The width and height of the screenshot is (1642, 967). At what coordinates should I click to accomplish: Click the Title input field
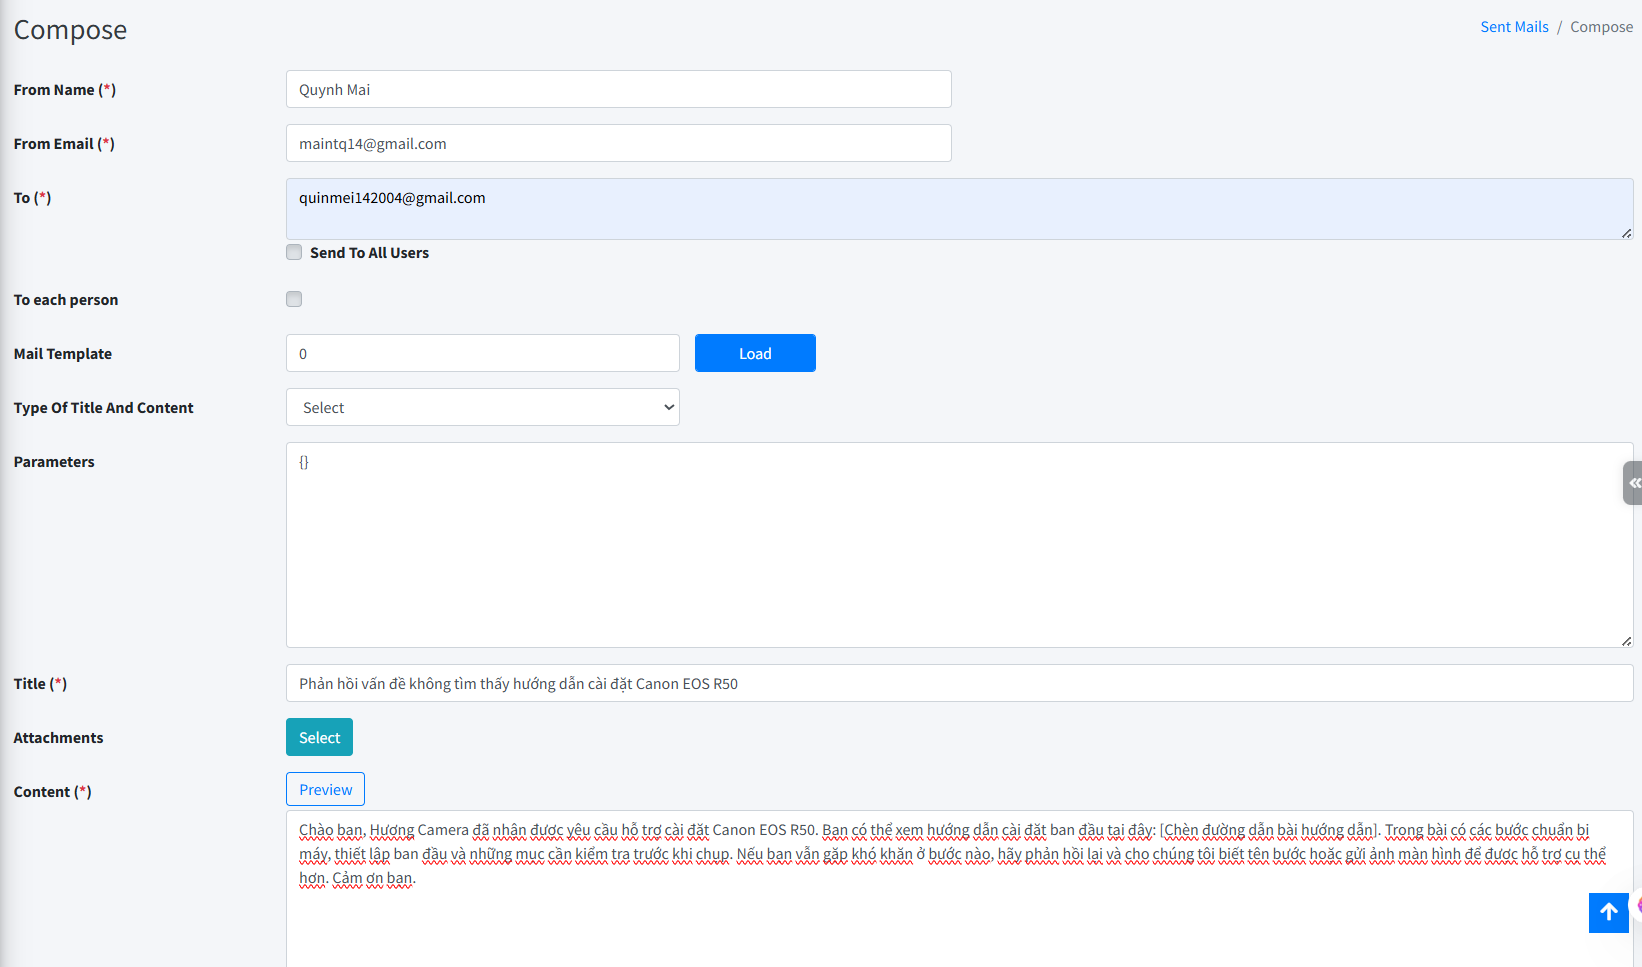(959, 683)
